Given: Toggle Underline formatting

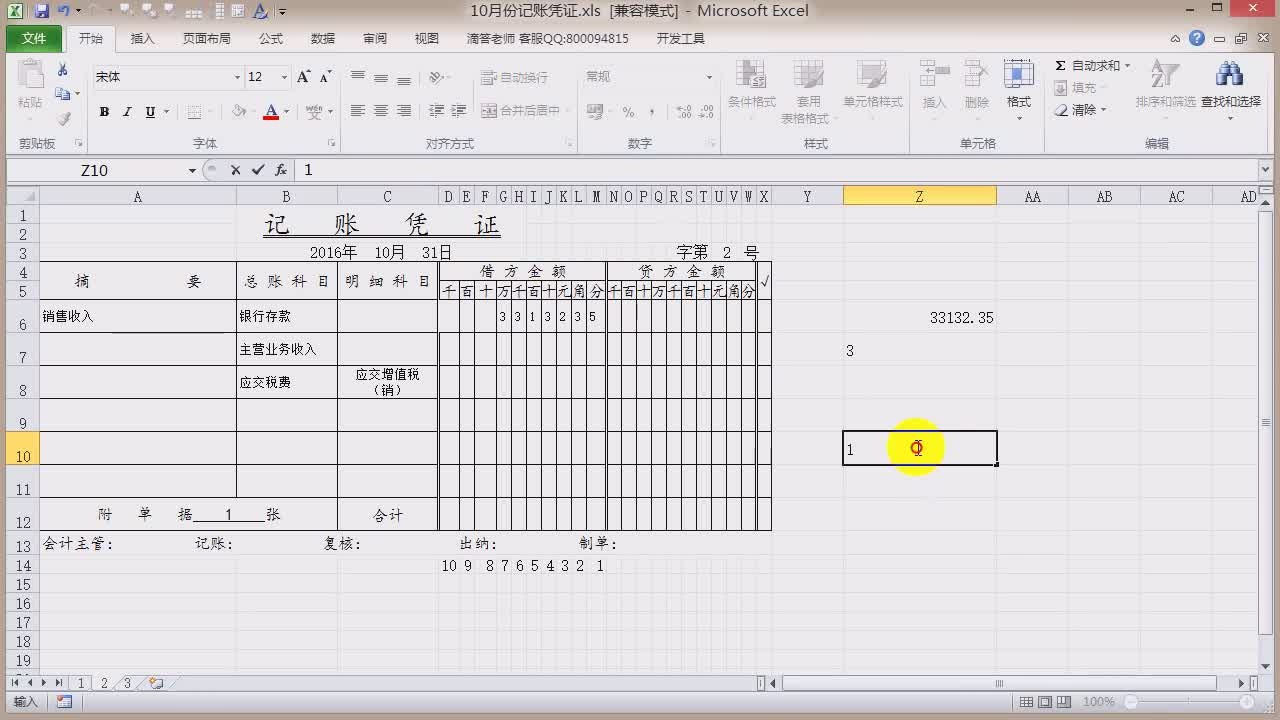Looking at the screenshot, I should tap(150, 112).
